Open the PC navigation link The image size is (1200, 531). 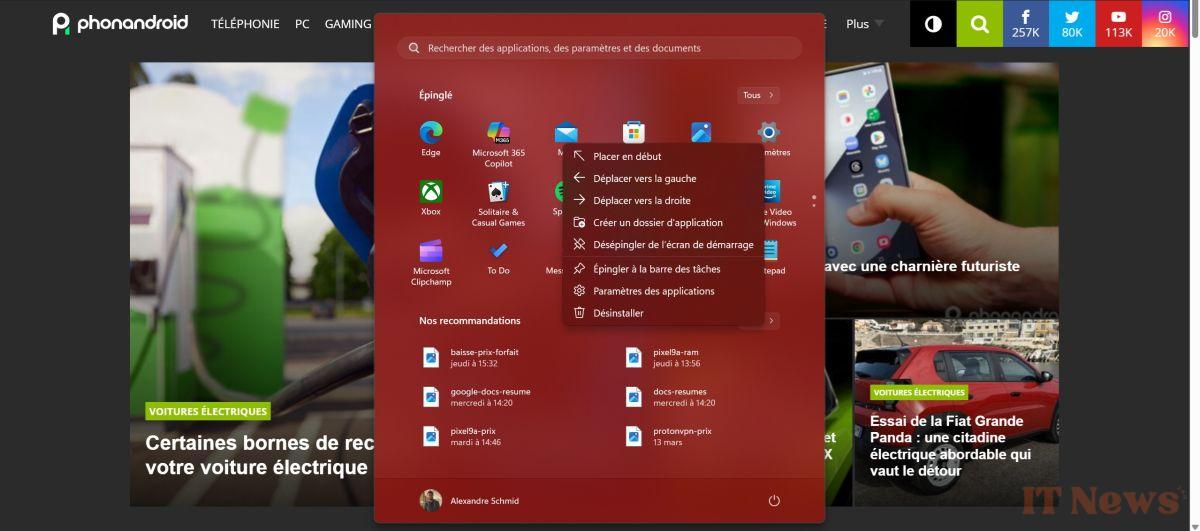click(x=302, y=23)
